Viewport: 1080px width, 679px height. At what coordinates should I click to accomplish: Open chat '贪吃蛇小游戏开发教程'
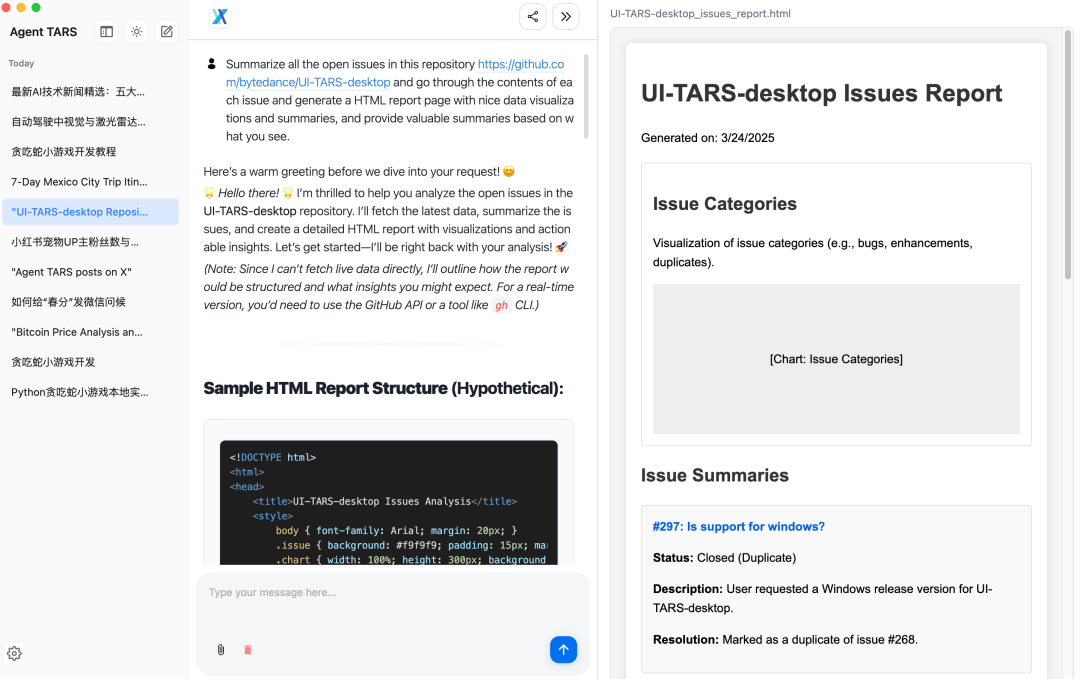pyautogui.click(x=90, y=152)
